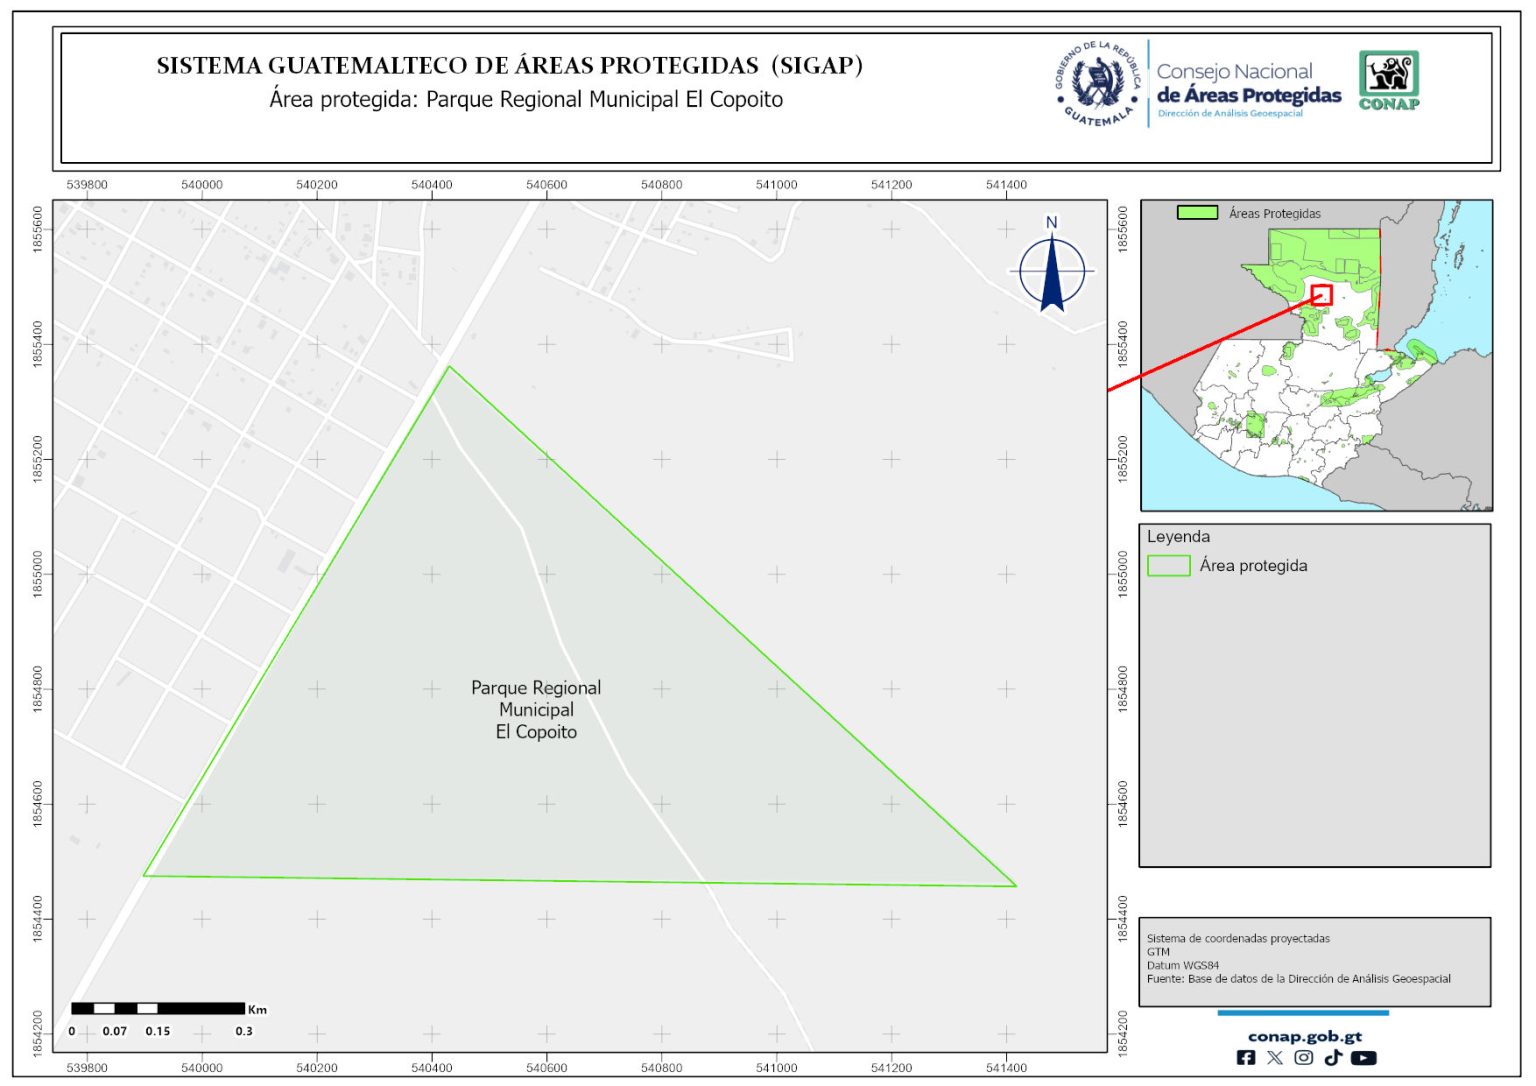
Task: Click the Área protegida legend swatch
Action: tap(1168, 566)
